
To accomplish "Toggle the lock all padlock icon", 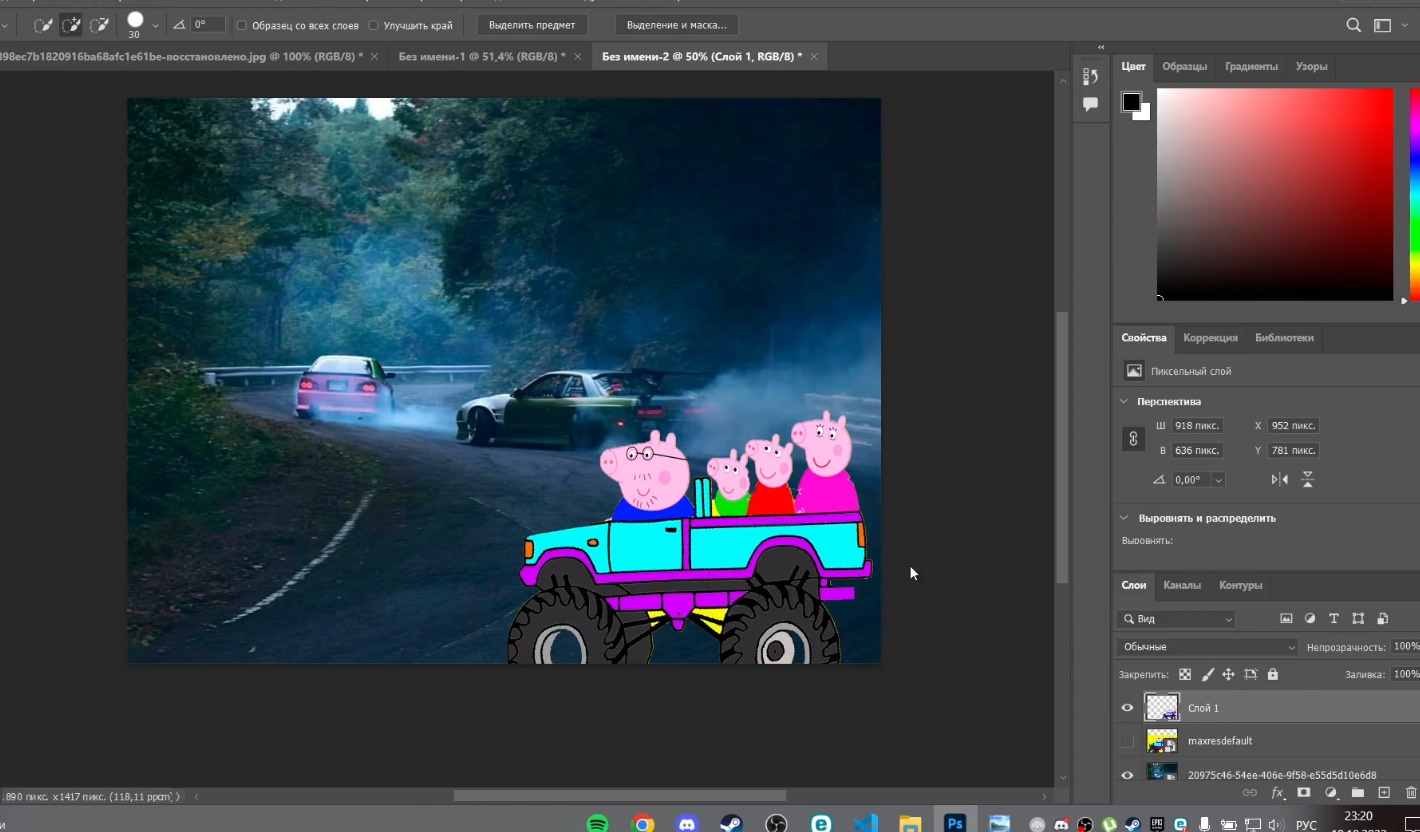I will (1272, 675).
